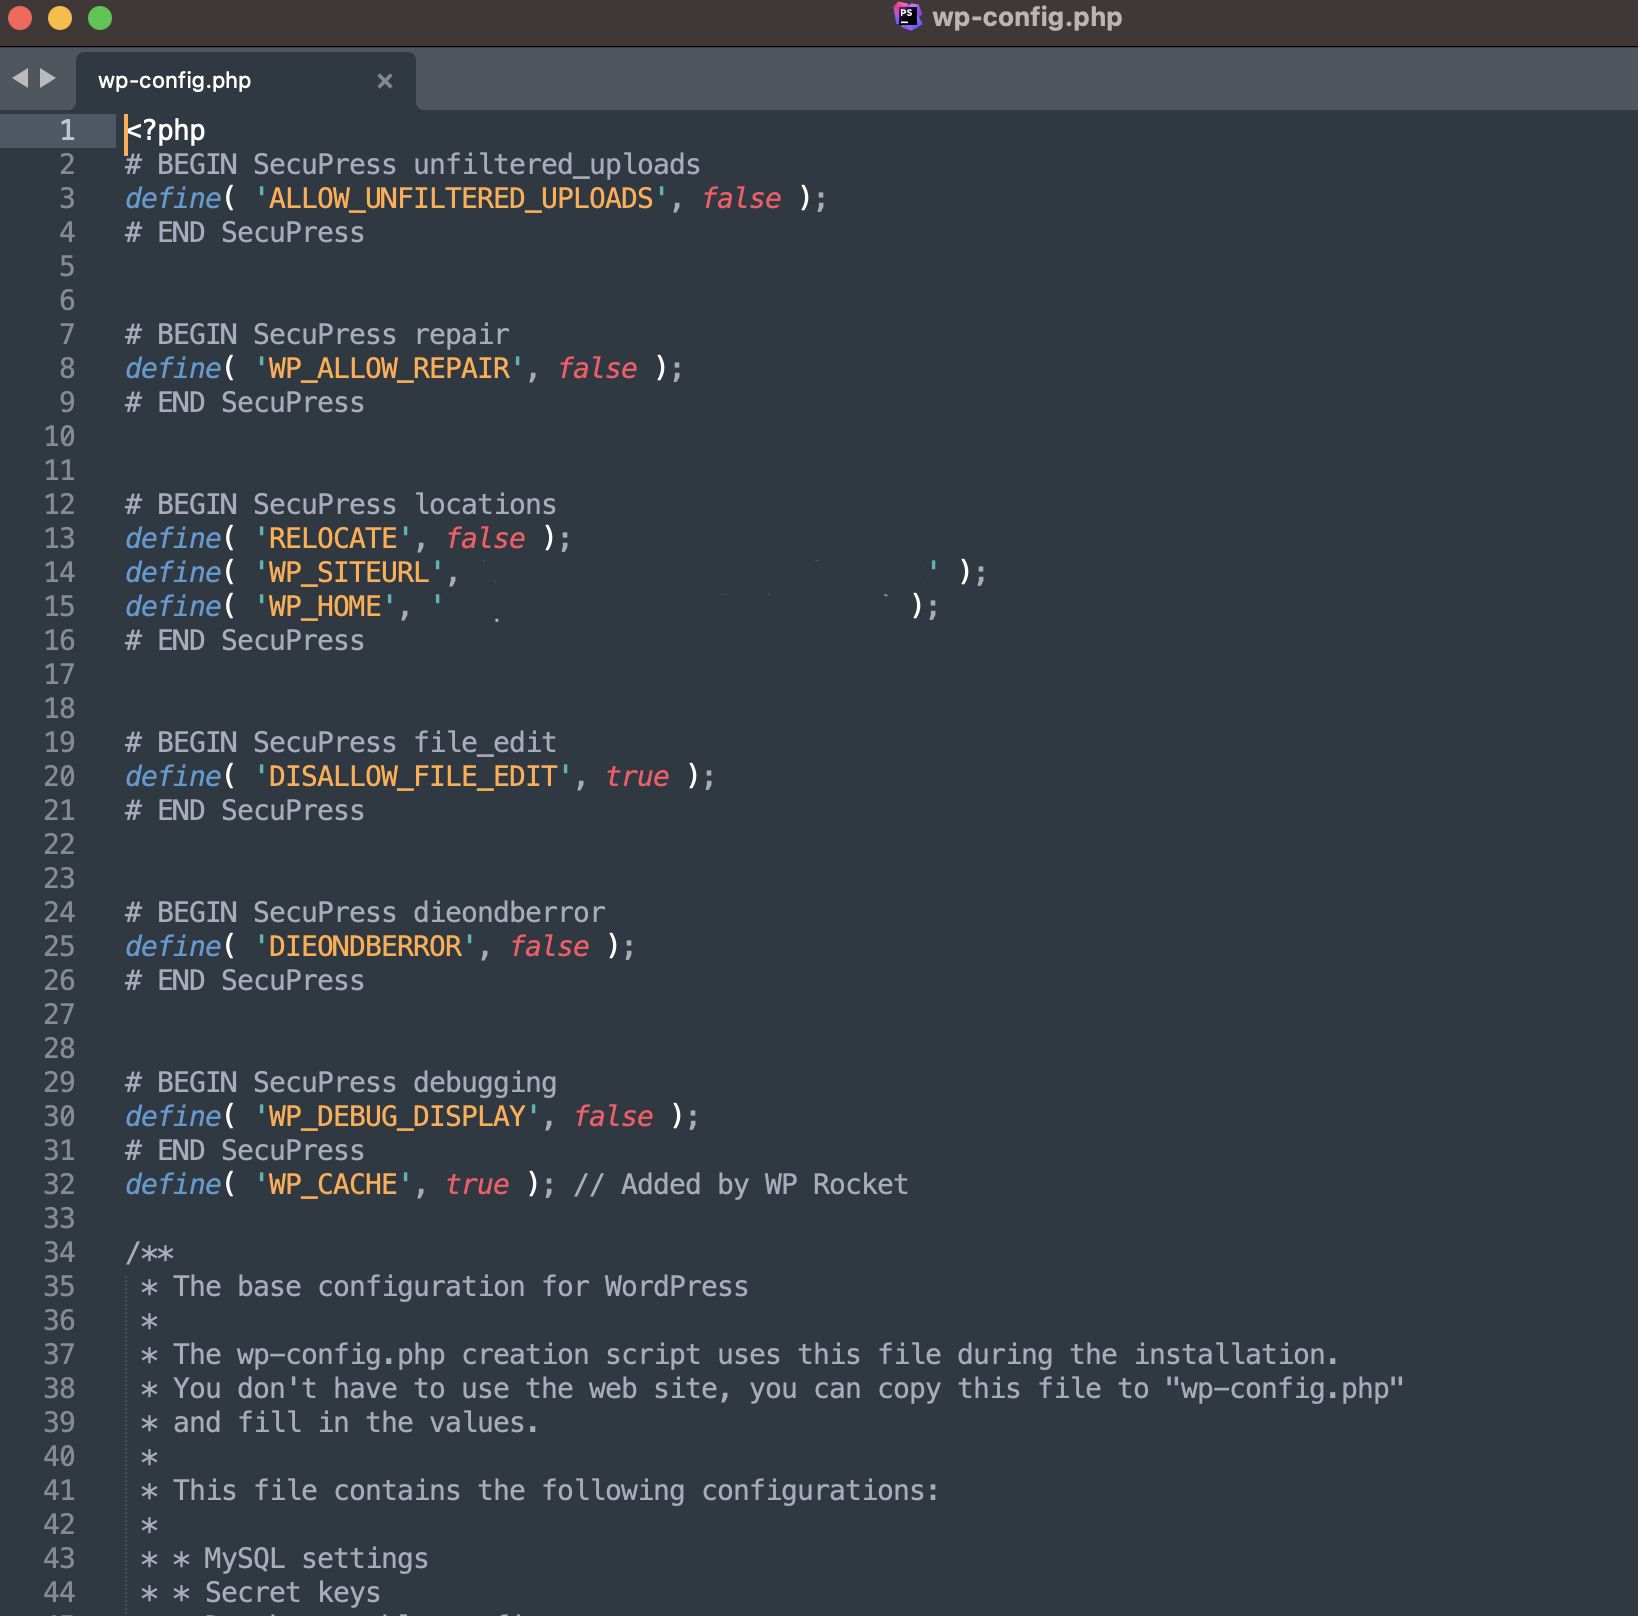1638x1616 pixels.
Task: Click line number 20 in gutter
Action: tap(59, 777)
